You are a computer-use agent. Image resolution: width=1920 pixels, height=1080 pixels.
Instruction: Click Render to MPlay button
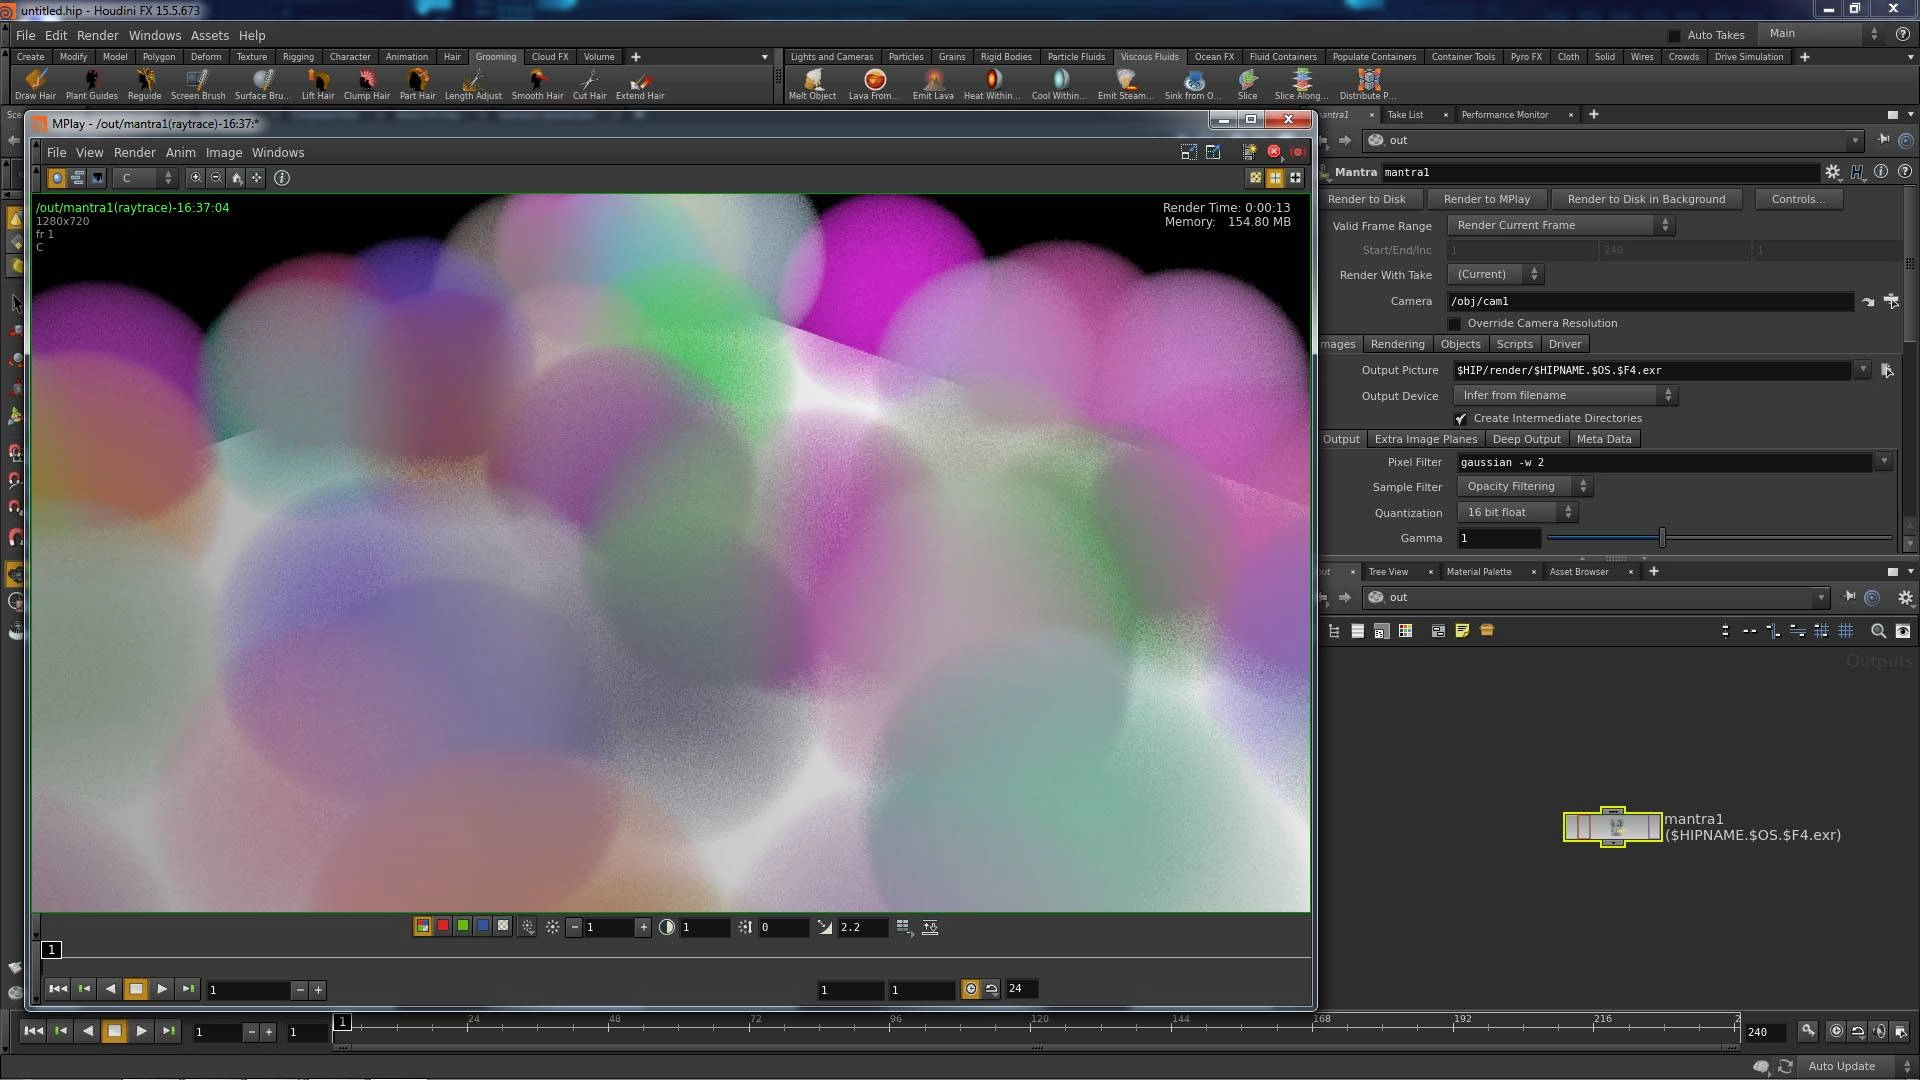pos(1486,199)
